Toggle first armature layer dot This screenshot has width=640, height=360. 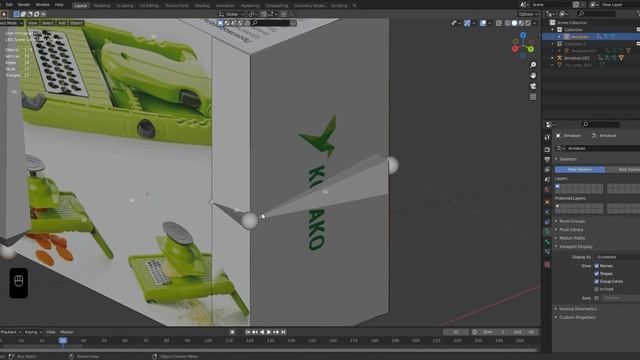558,186
